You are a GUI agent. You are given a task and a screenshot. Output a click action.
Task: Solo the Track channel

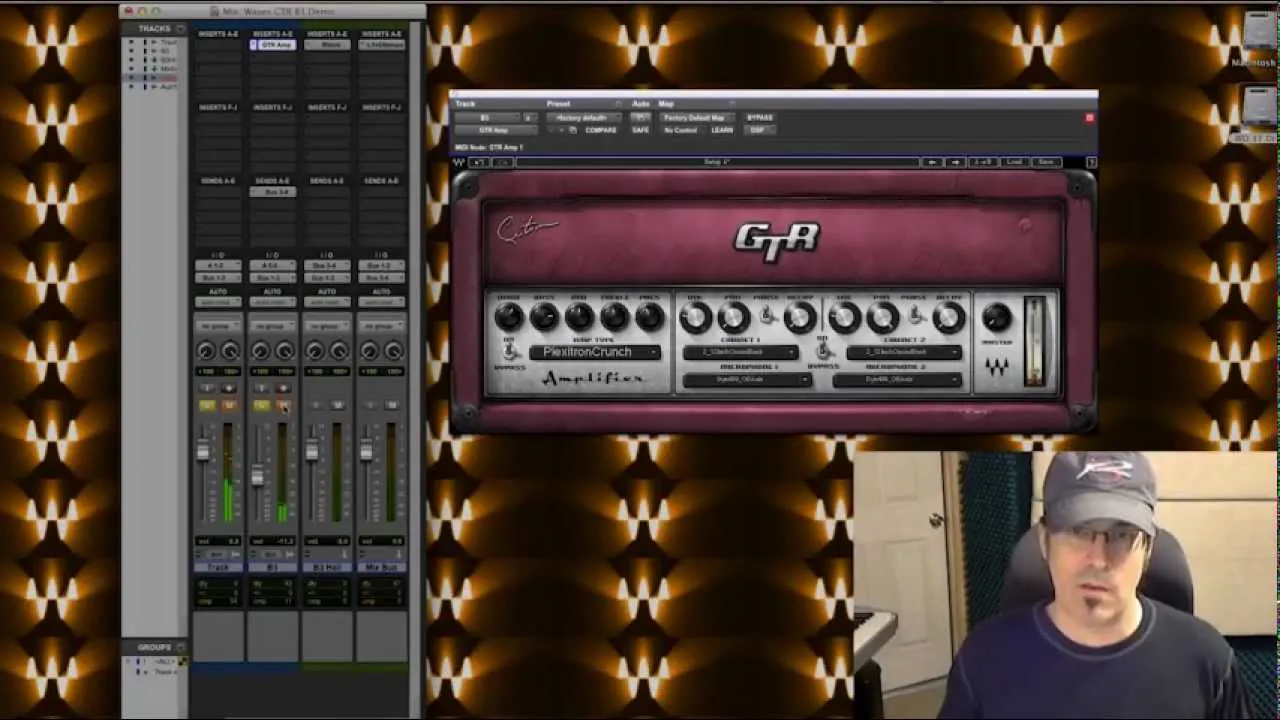[207, 405]
